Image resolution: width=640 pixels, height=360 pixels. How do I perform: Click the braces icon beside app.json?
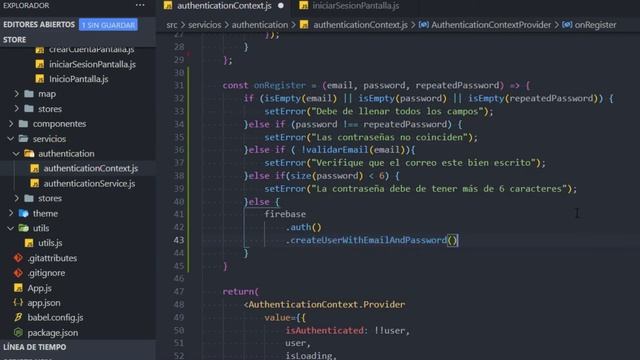pyautogui.click(x=18, y=303)
